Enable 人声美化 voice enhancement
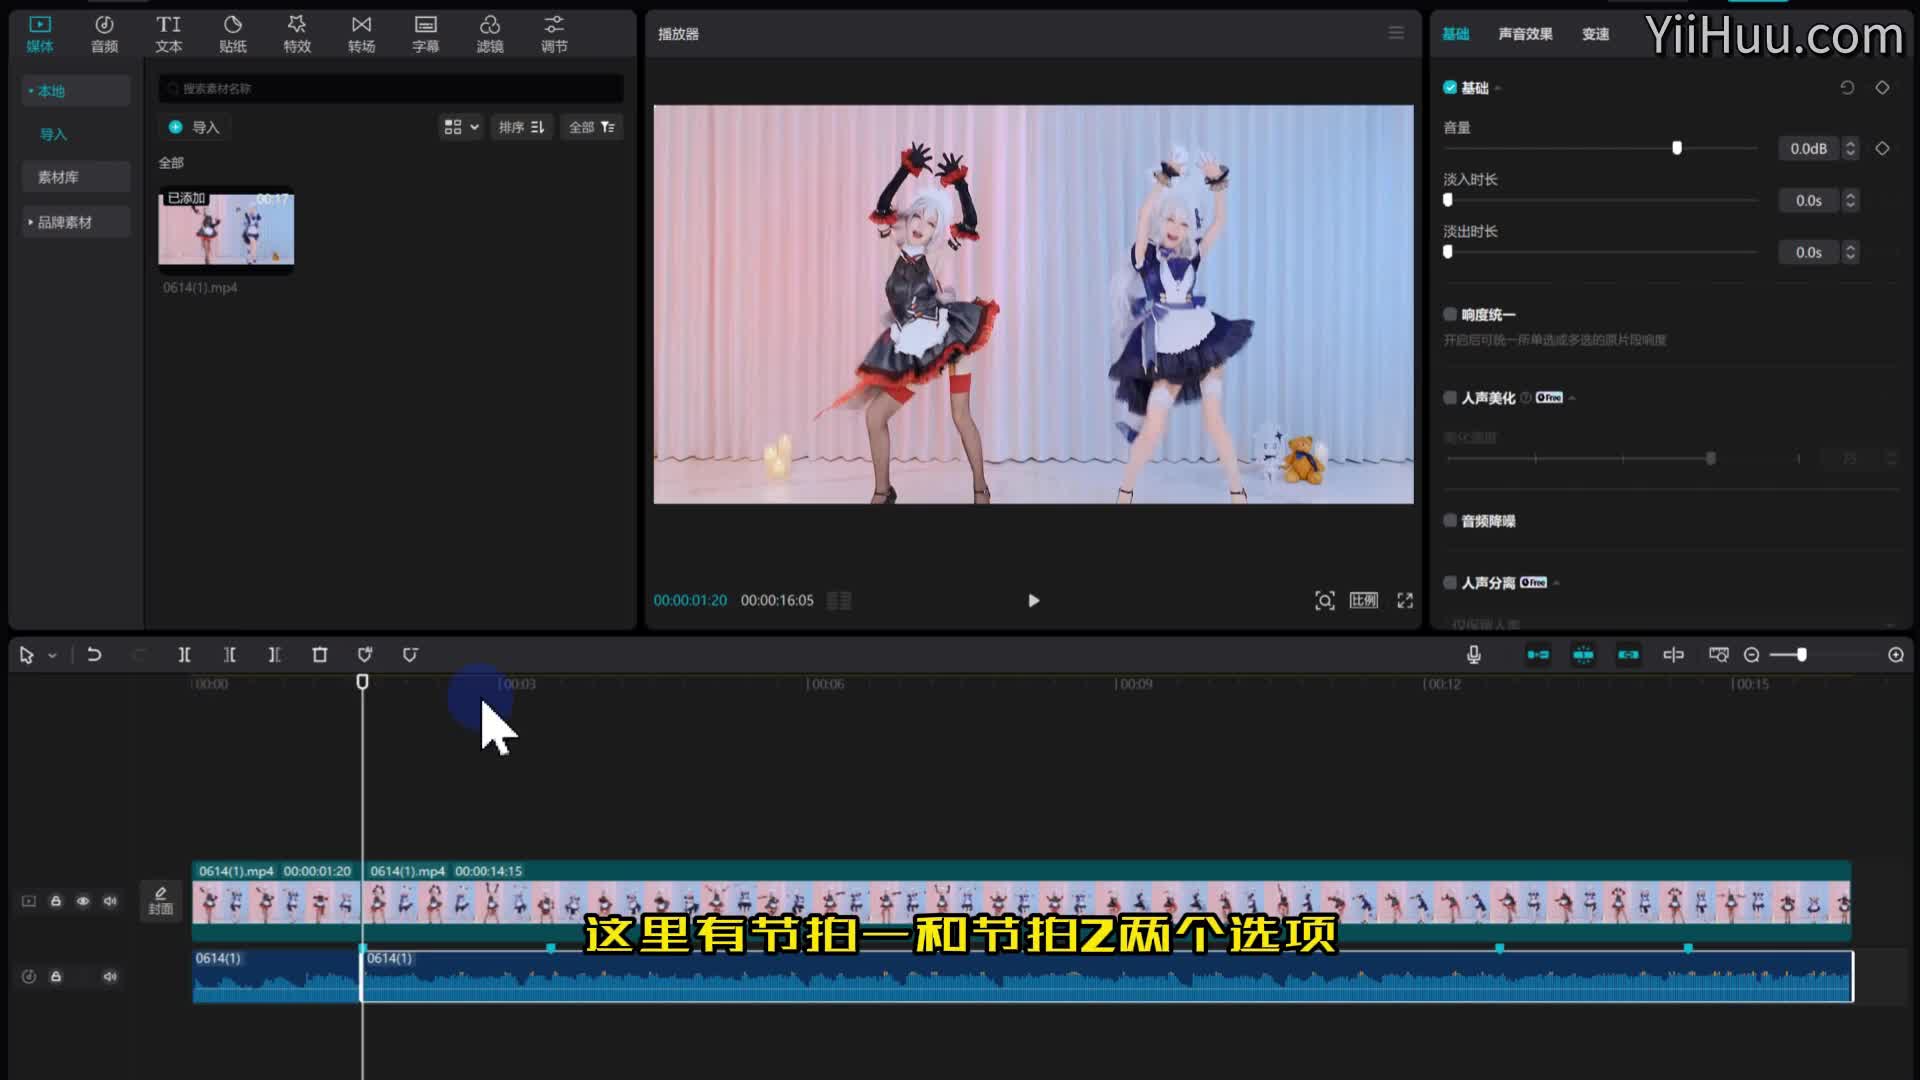 1449,398
